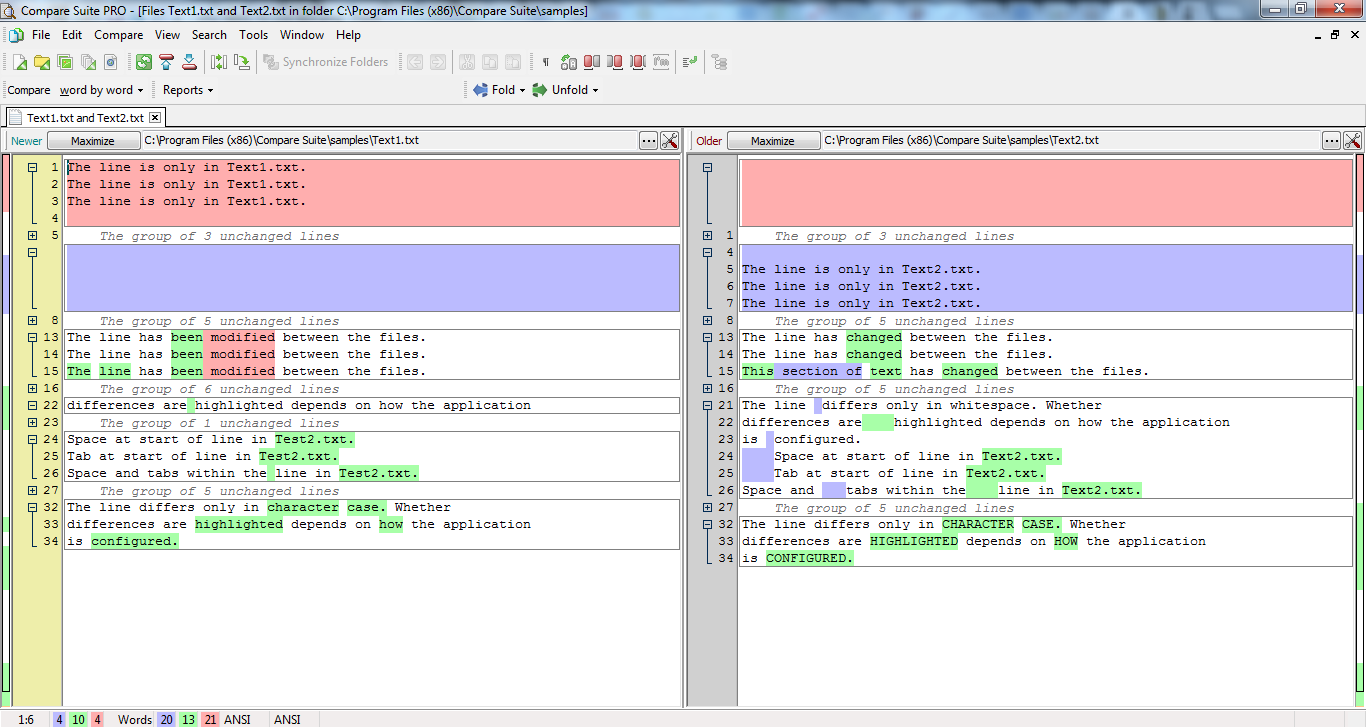Expand the unchanged group at right line 1
Image resolution: width=1366 pixels, height=728 pixels.
coord(708,236)
